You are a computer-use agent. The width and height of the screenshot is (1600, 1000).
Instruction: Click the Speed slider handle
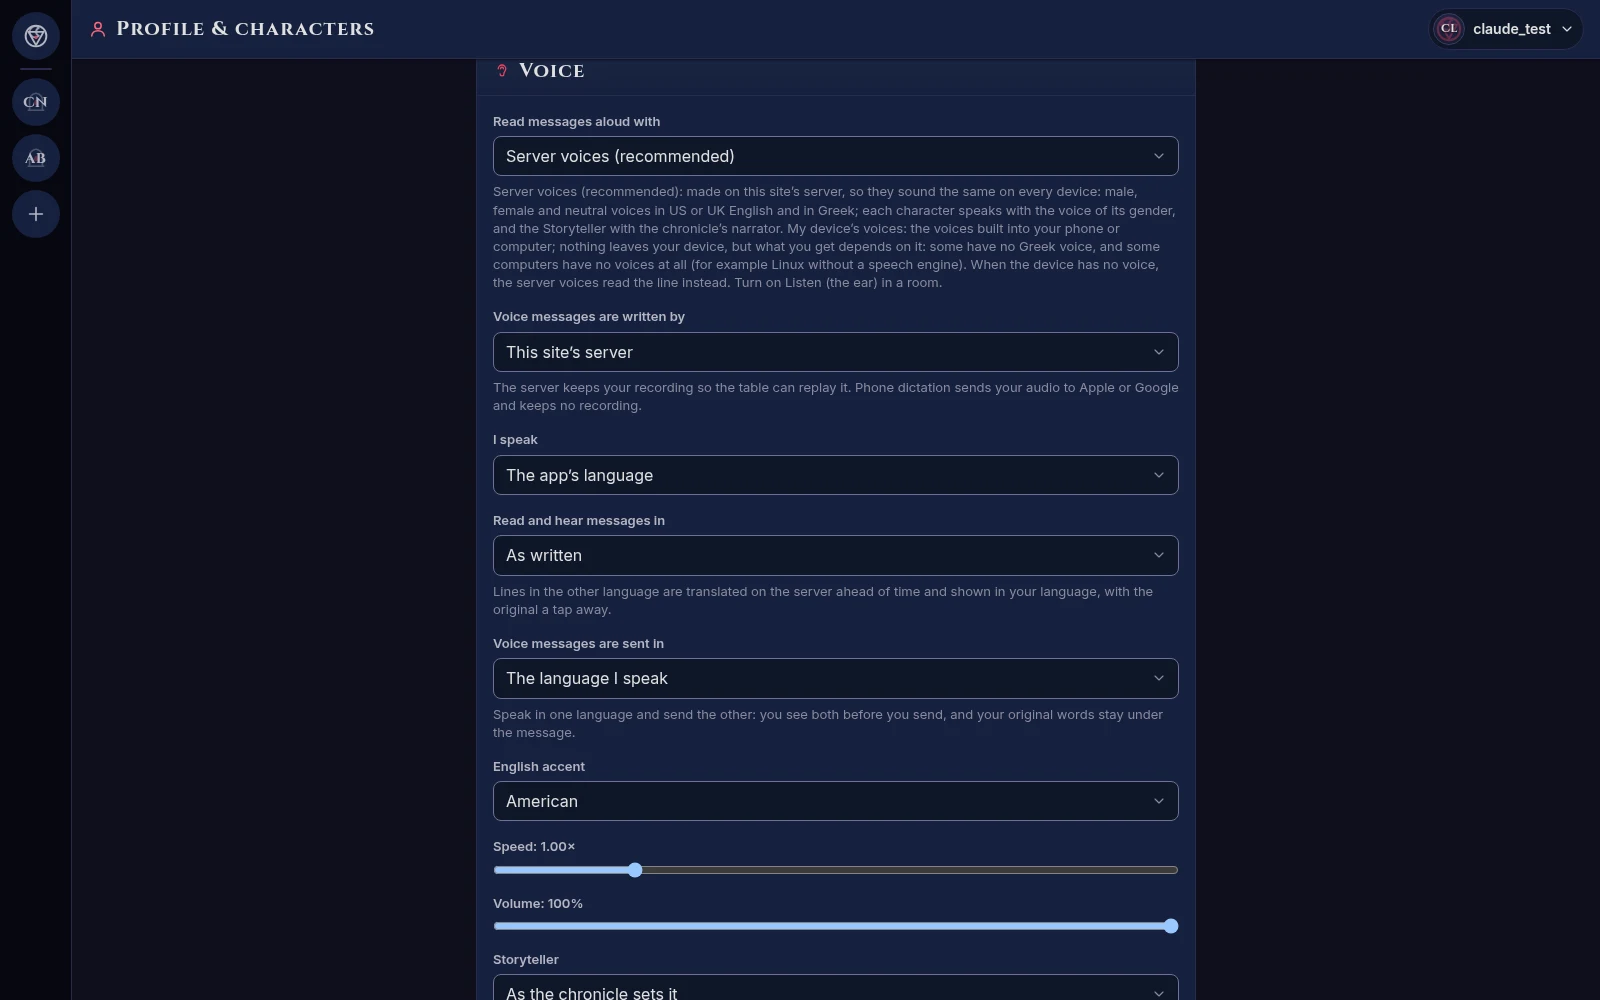click(635, 870)
